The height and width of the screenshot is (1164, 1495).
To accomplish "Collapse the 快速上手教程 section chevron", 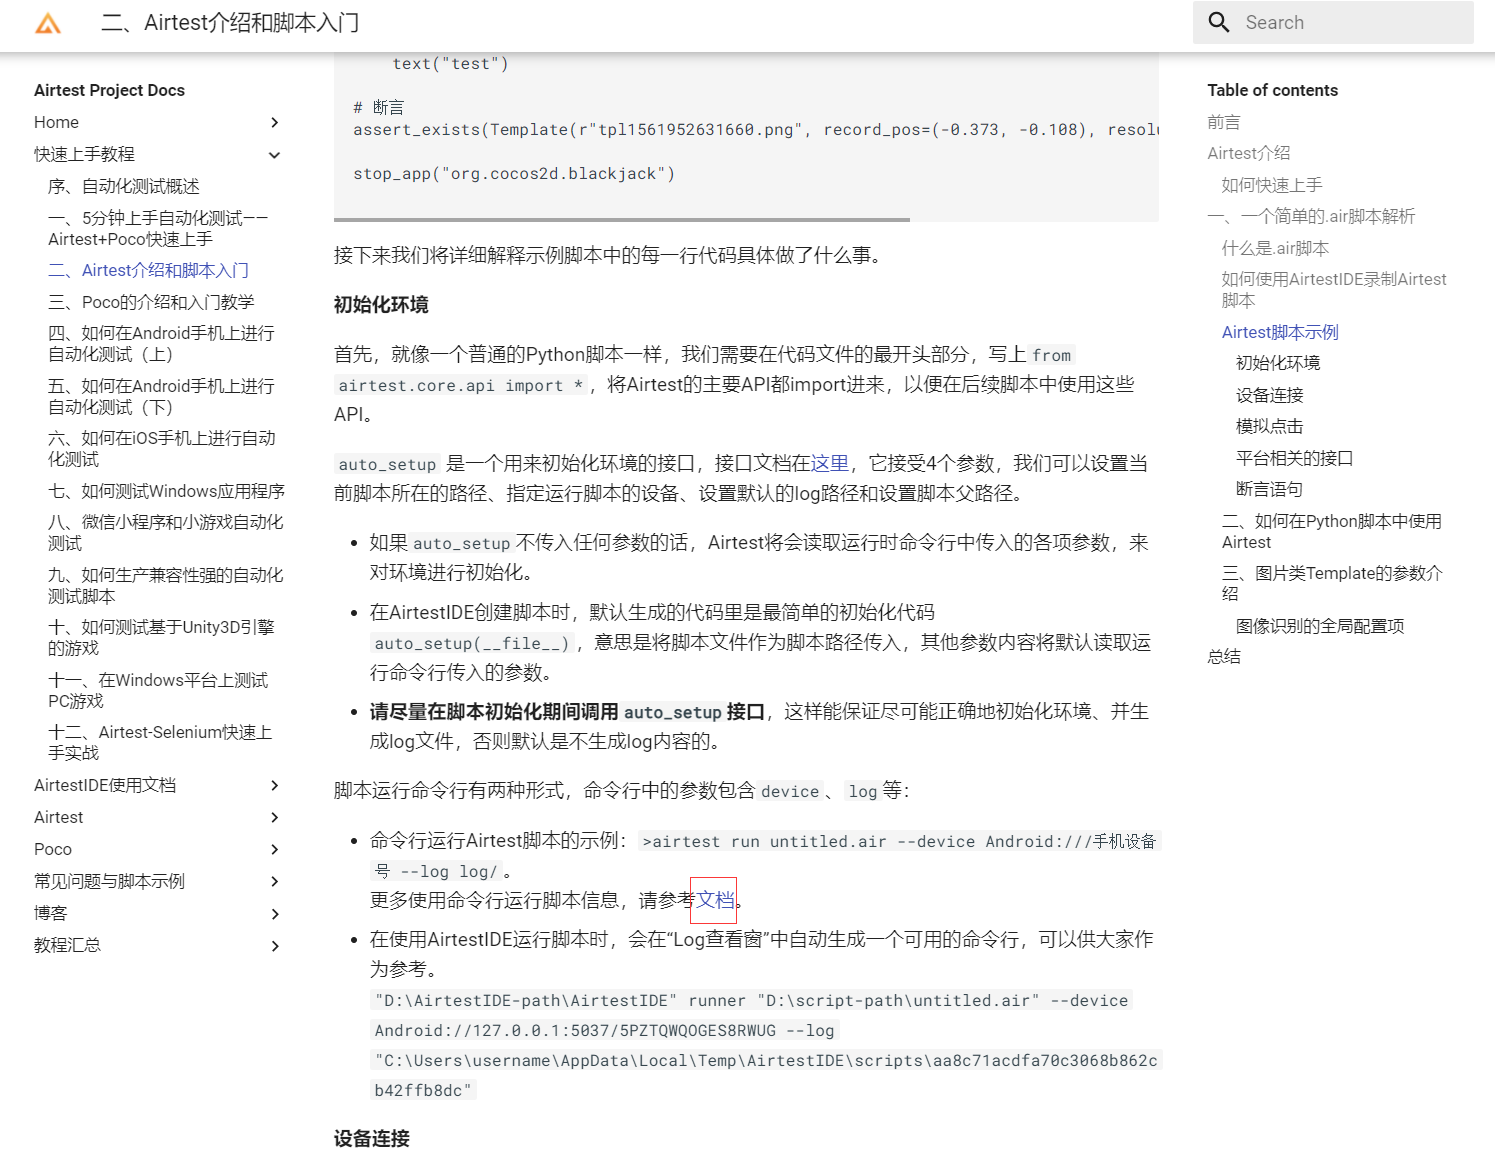I will 275,154.
